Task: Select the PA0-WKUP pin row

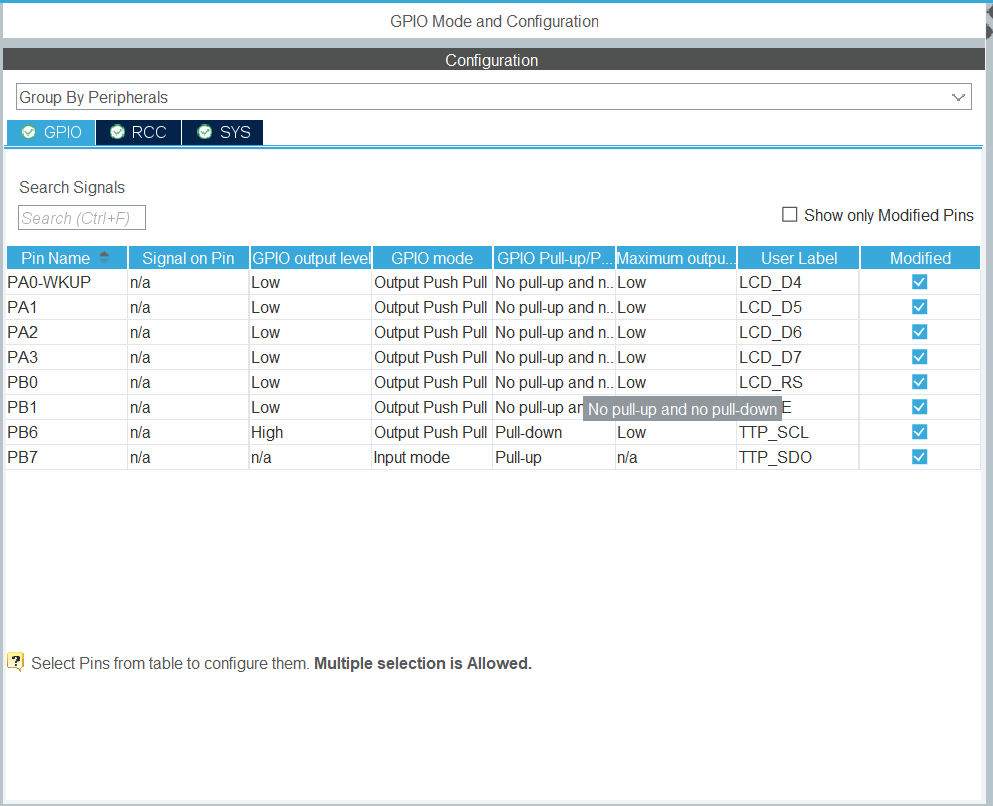Action: coord(493,282)
